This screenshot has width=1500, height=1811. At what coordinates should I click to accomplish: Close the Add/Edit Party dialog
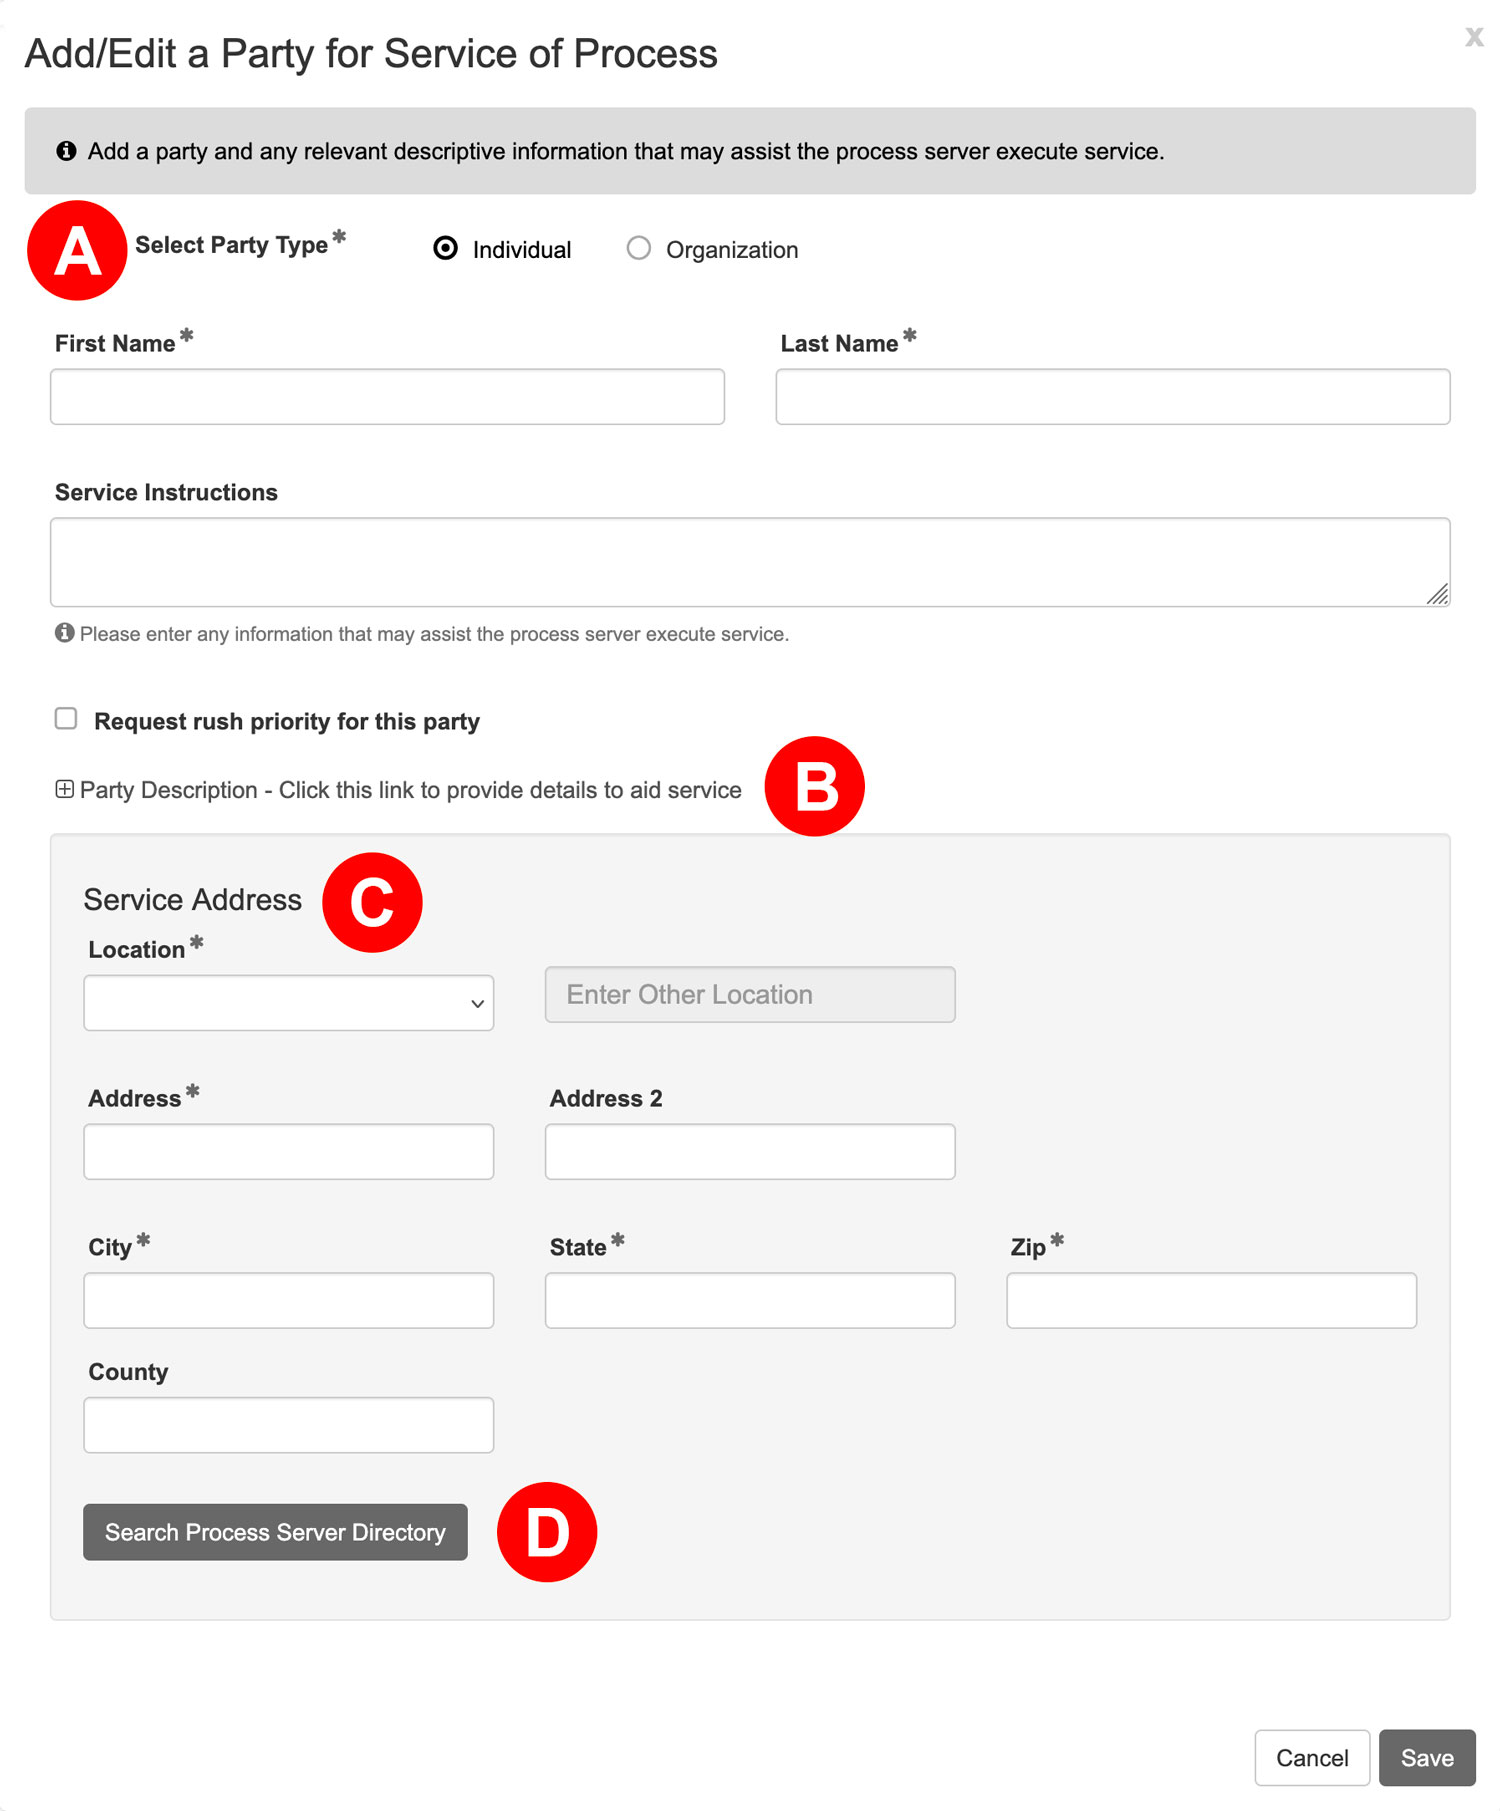[1473, 37]
